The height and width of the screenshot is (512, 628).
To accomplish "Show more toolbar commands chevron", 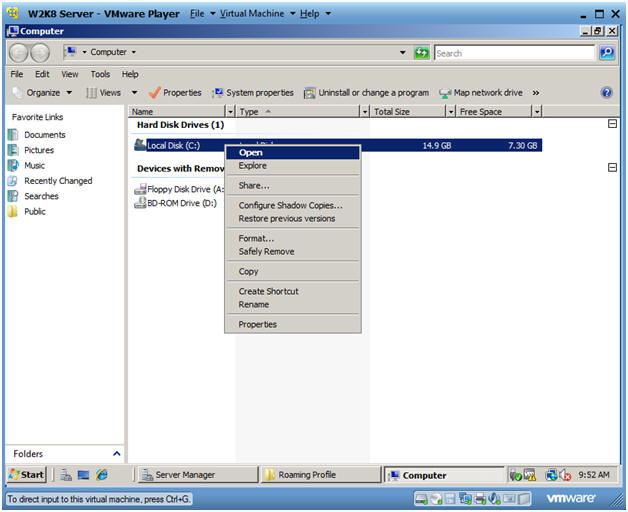I will (536, 93).
